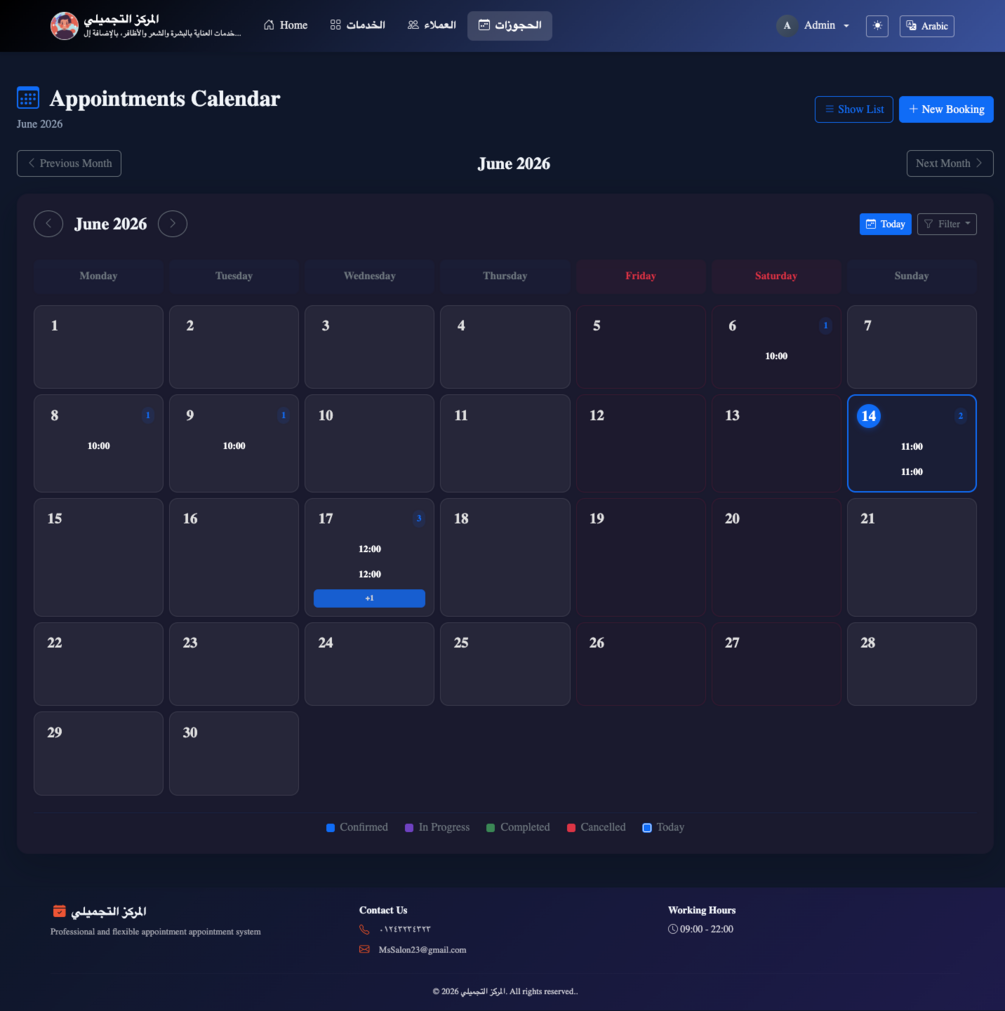1005x1011 pixels.
Task: Click the calendar icon beside Appointments Calendar
Action: tap(28, 98)
